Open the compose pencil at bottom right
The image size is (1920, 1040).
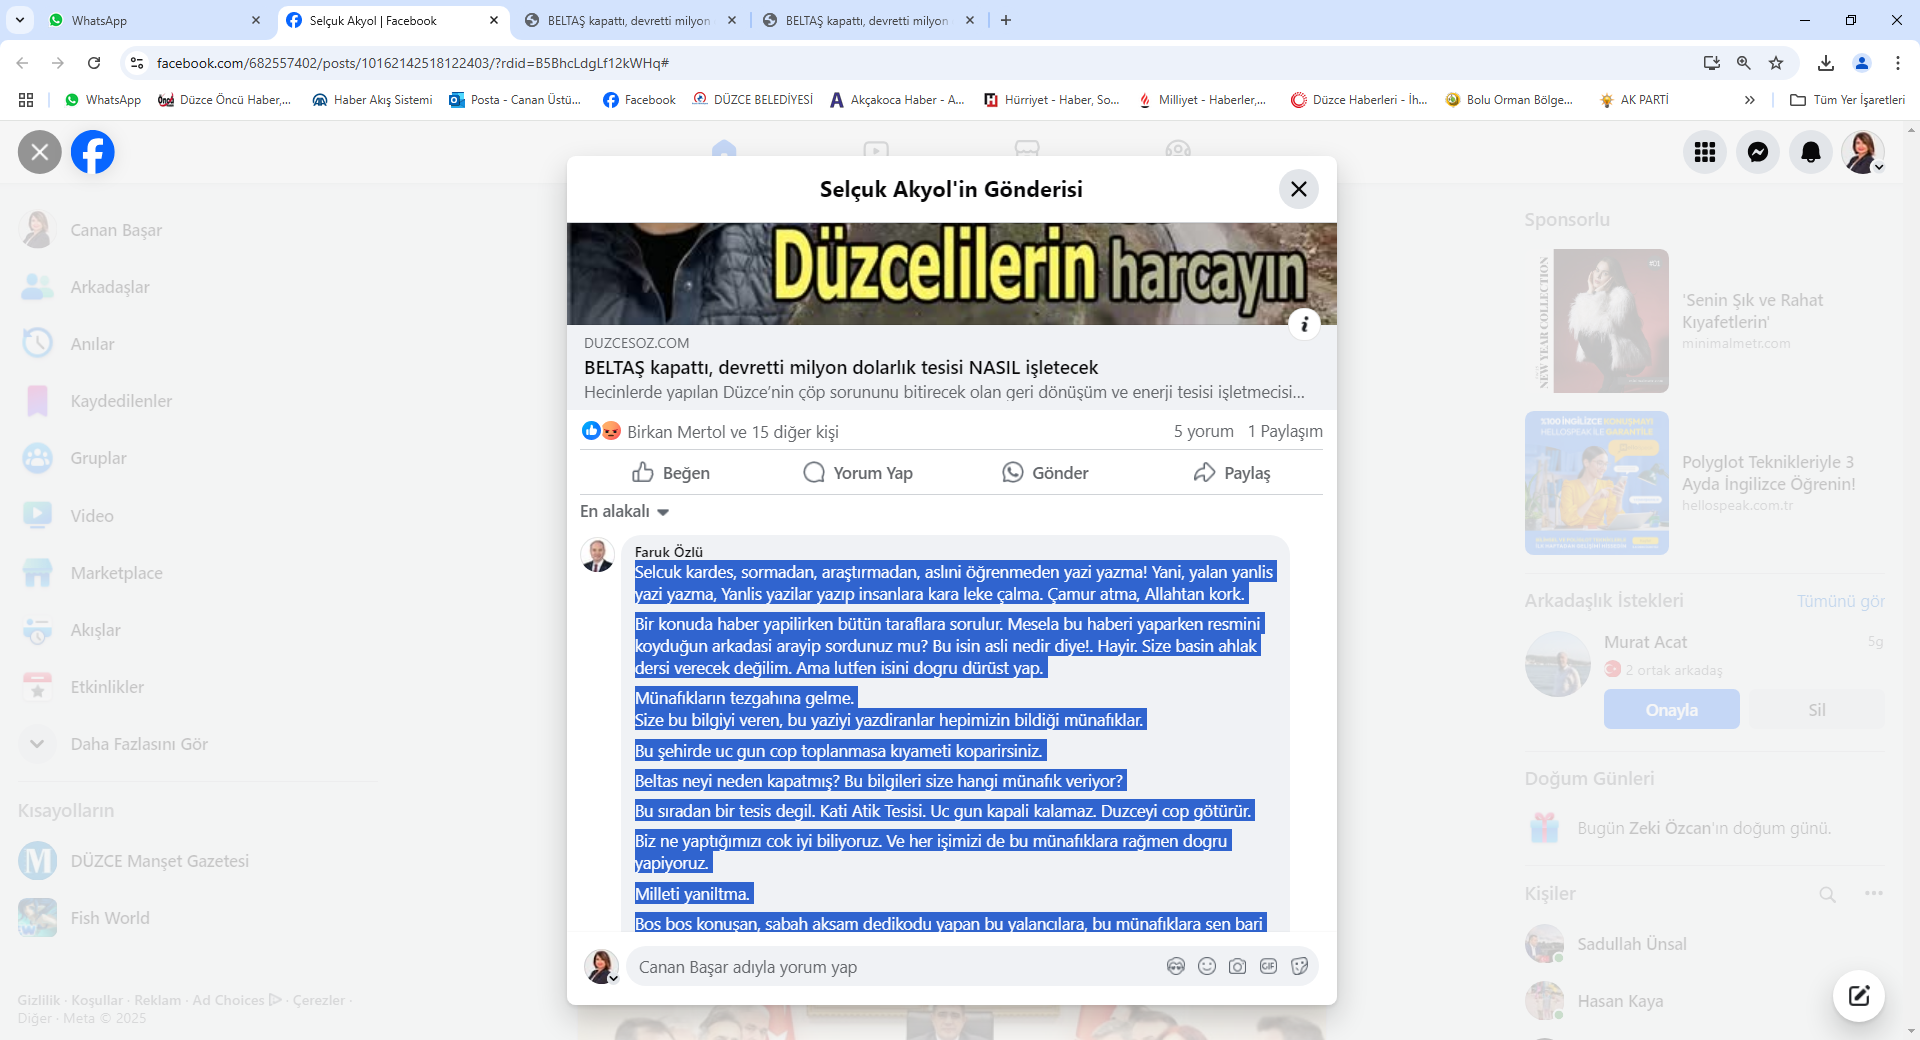click(1858, 995)
